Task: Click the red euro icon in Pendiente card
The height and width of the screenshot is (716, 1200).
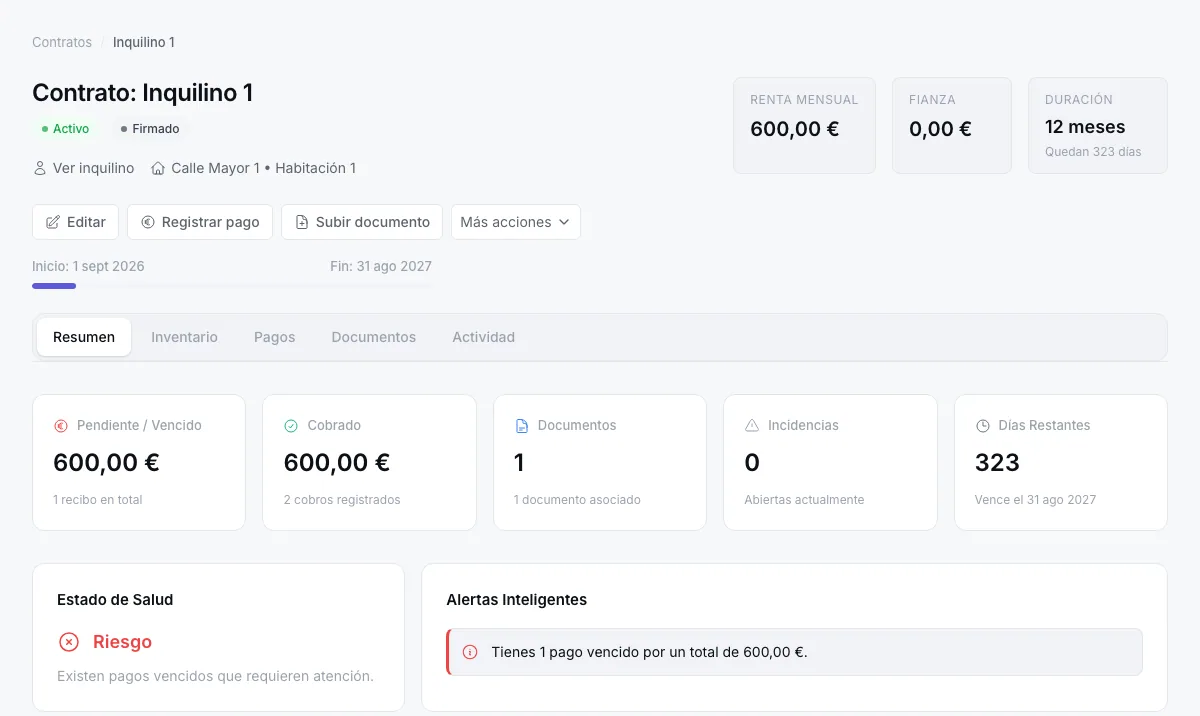Action: pos(61,426)
